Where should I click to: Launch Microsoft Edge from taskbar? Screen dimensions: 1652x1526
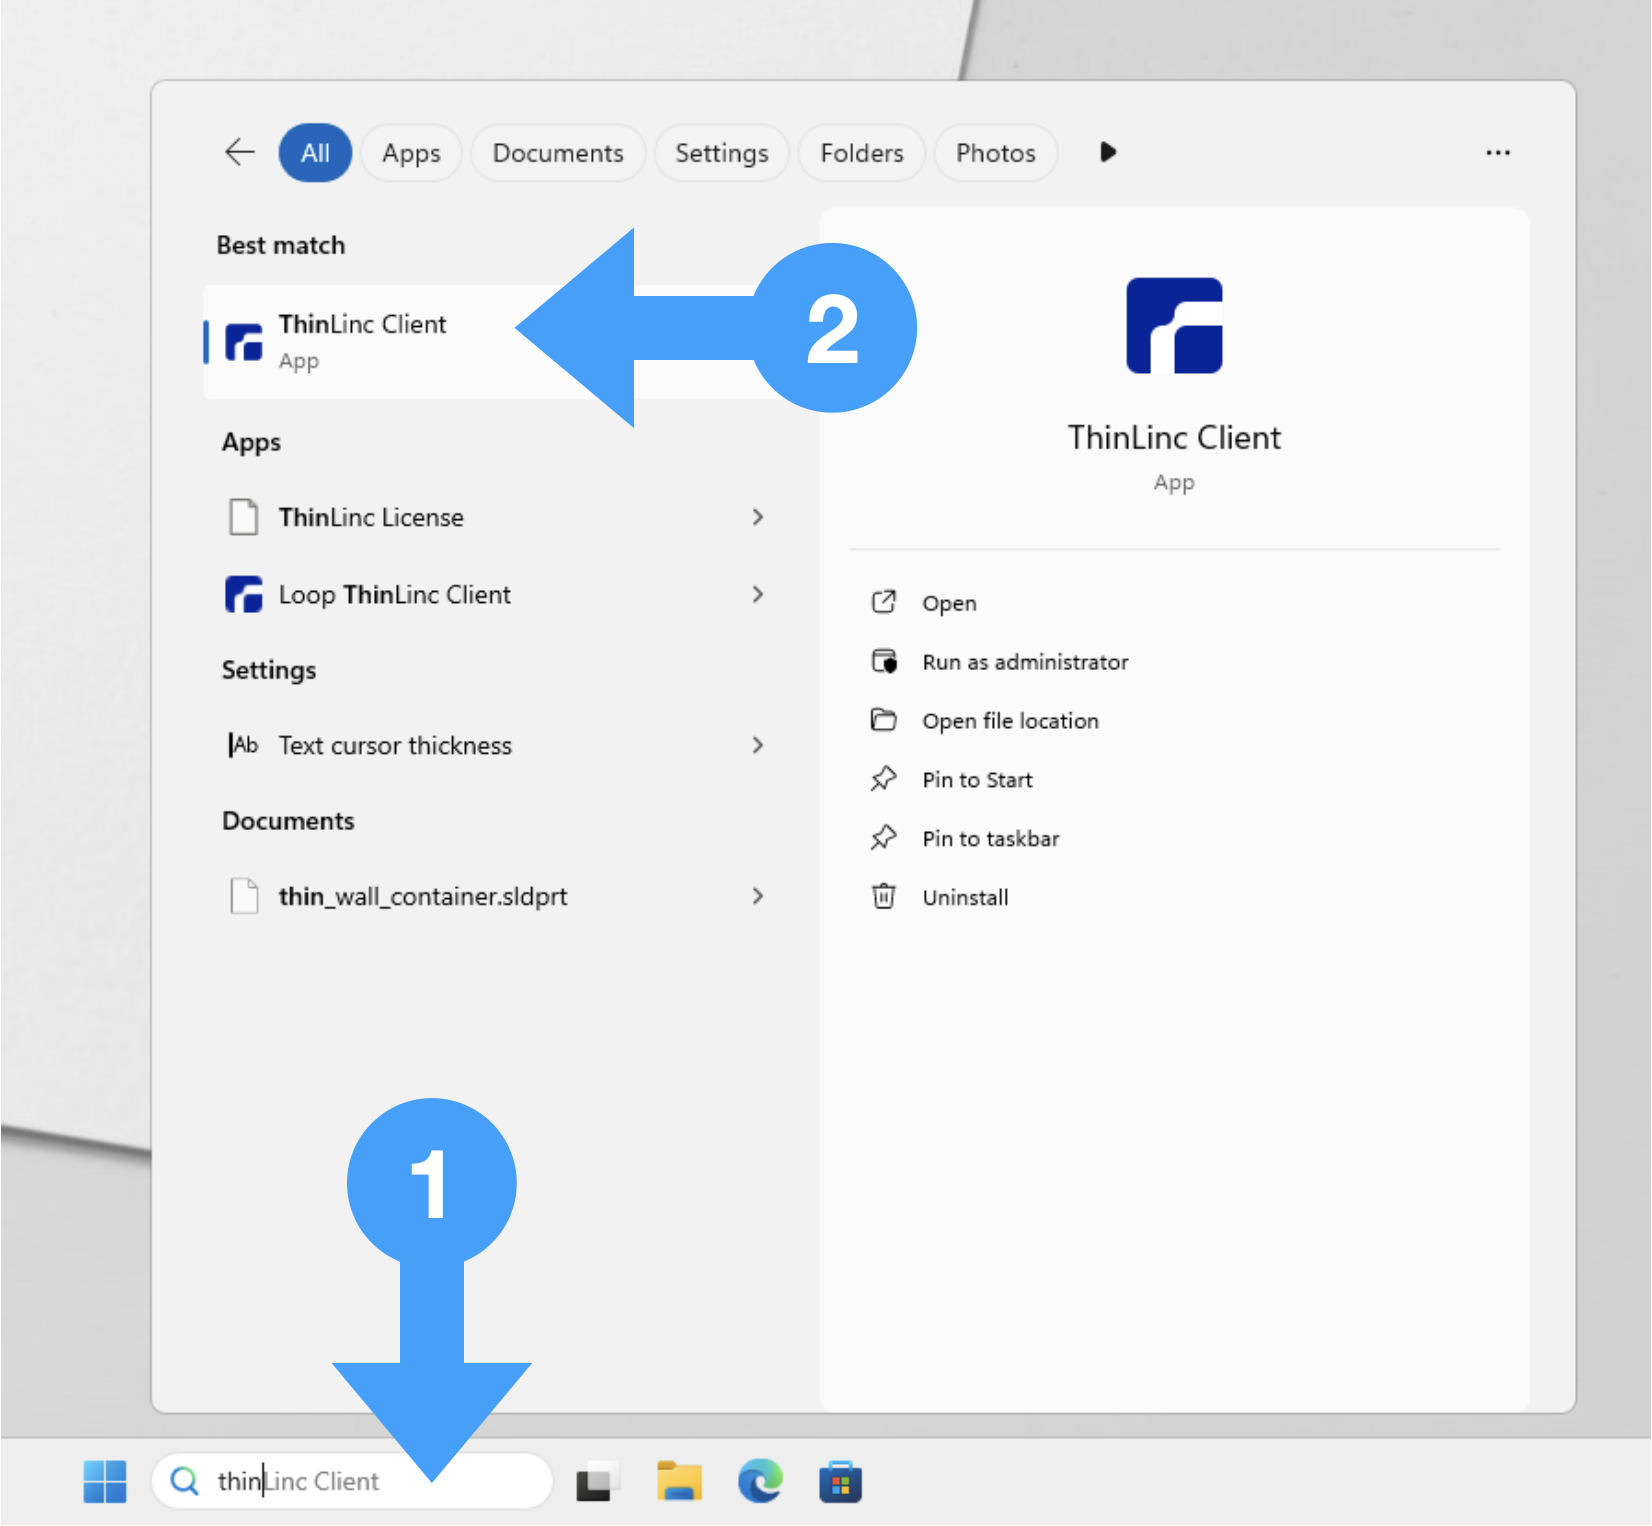(x=760, y=1481)
